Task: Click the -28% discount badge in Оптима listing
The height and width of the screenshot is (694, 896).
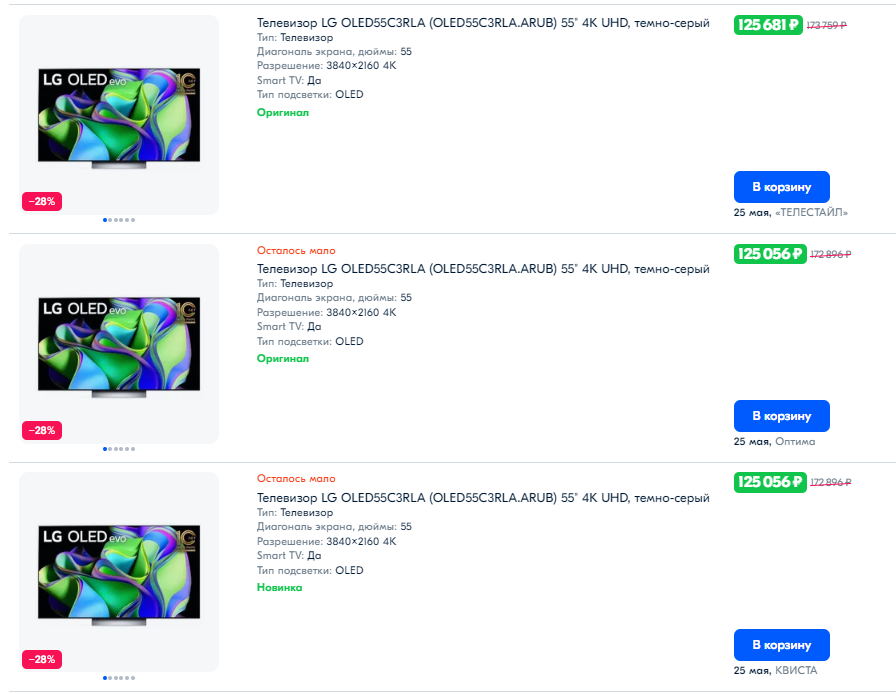Action: 43,430
